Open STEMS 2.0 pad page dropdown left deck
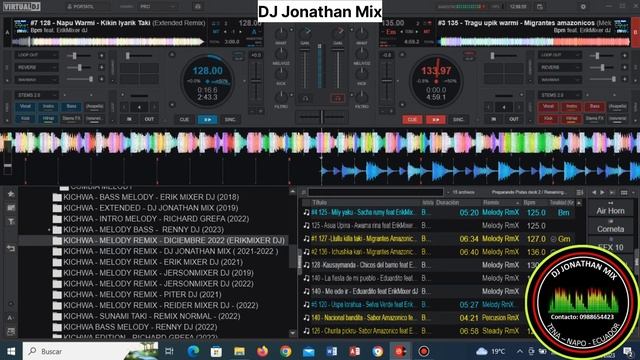The height and width of the screenshot is (360, 640). (x=37, y=95)
